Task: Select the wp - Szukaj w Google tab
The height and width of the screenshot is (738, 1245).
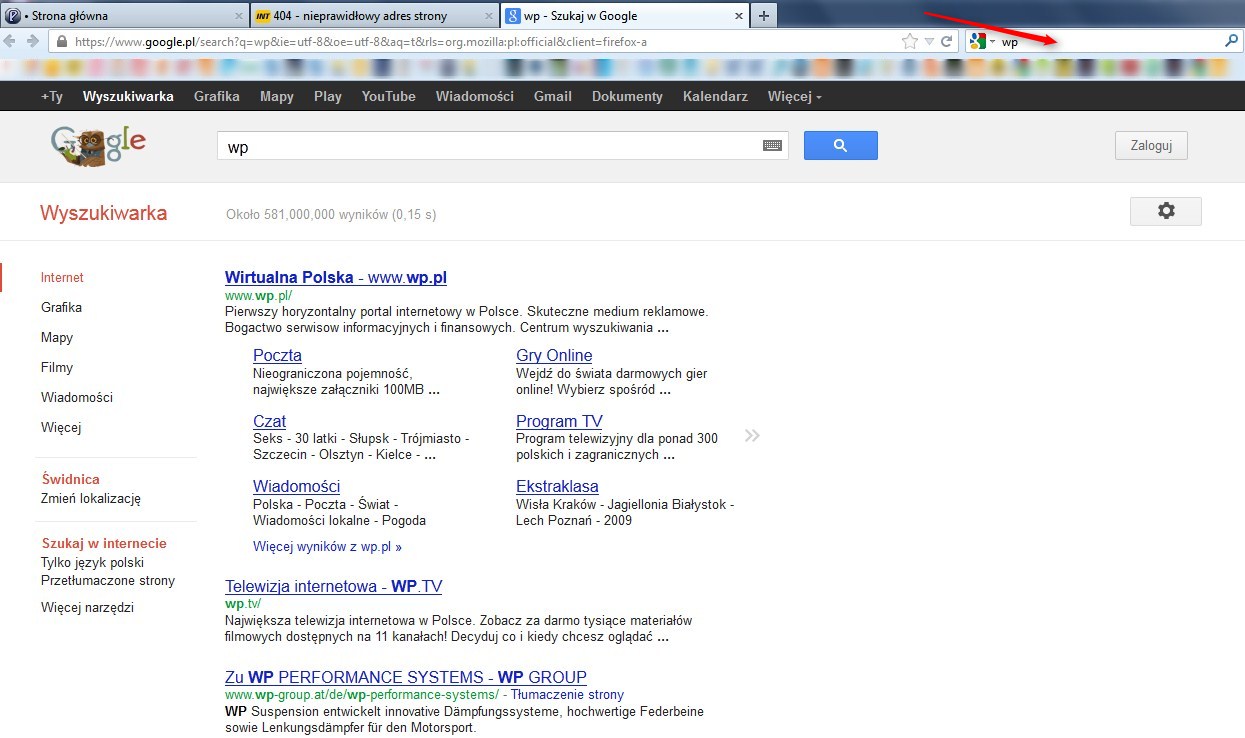Action: click(624, 16)
